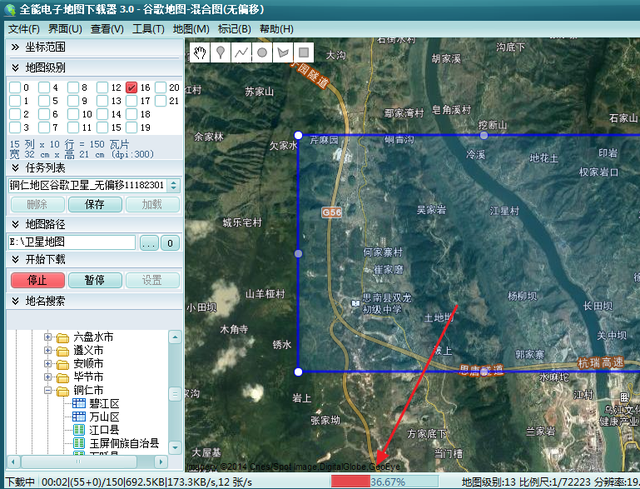
Task: Collapse the 地图级别 panel
Action: (15, 67)
